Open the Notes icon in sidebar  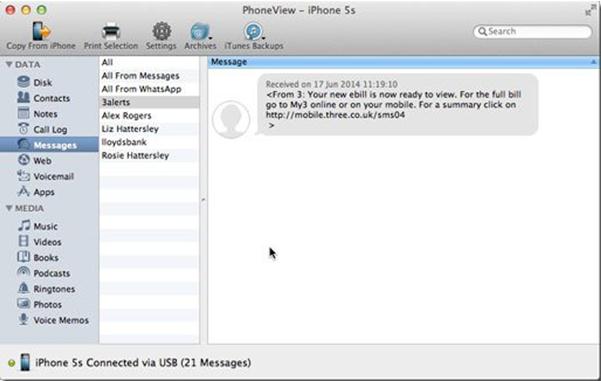click(x=23, y=113)
